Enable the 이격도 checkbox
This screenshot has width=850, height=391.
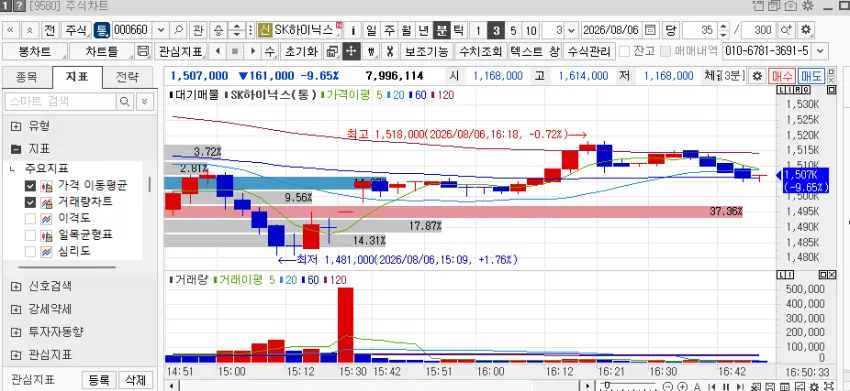click(x=30, y=219)
